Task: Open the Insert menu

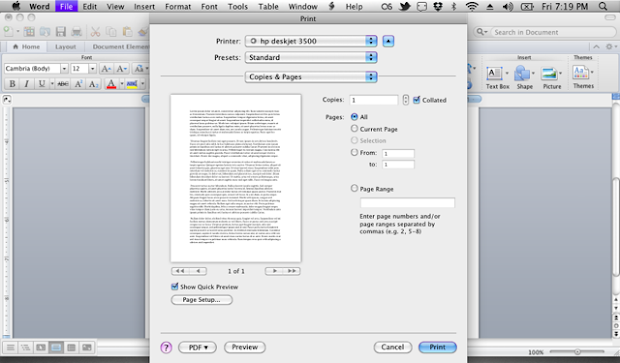Action: click(x=144, y=6)
